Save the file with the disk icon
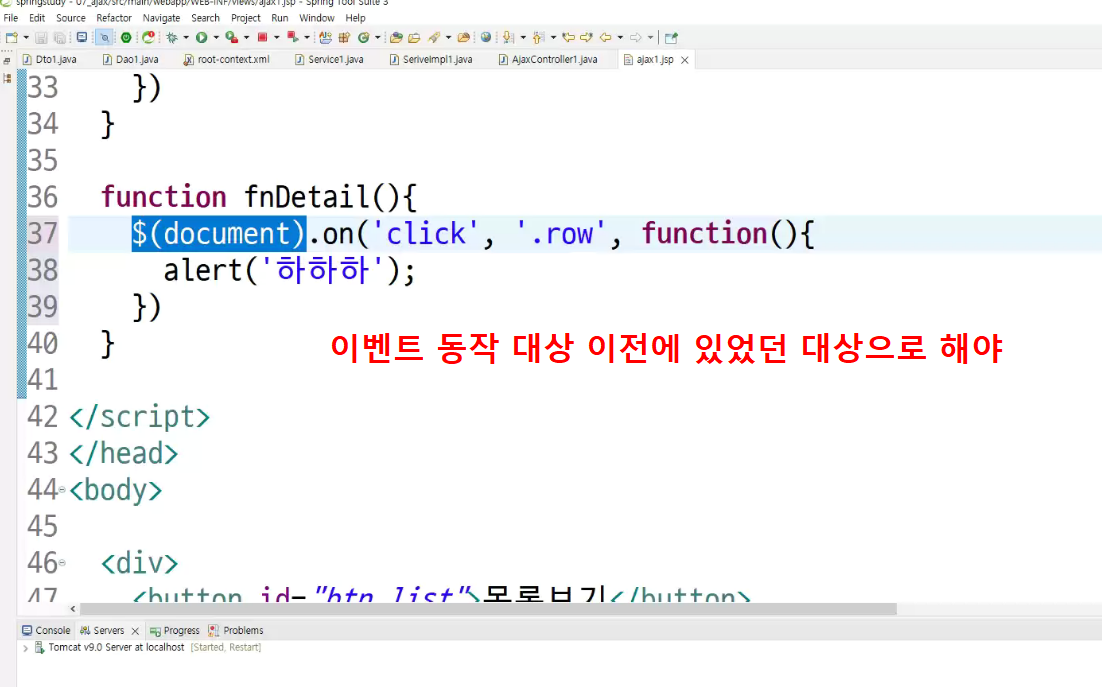 click(41, 37)
